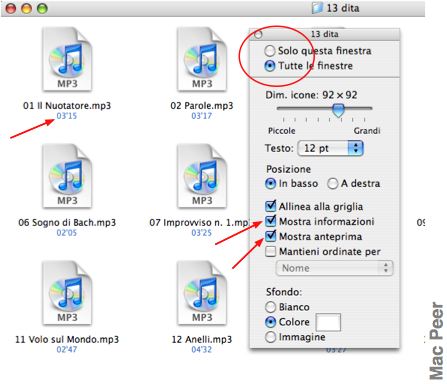Click the 'Piccole' label below the slider
The image size is (447, 384).
click(x=282, y=131)
